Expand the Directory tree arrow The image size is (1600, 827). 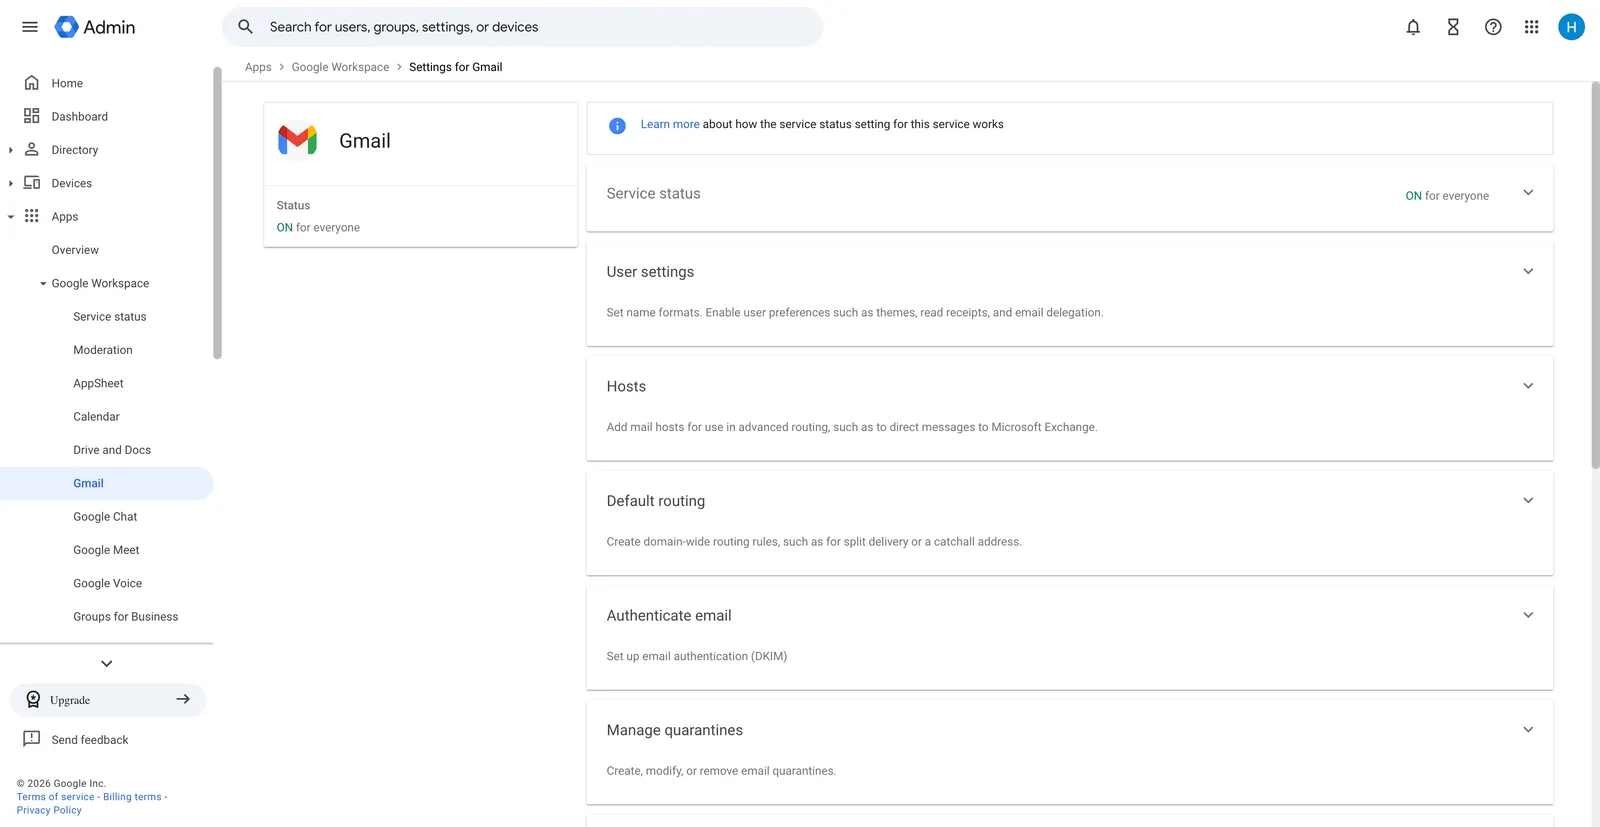coord(11,150)
